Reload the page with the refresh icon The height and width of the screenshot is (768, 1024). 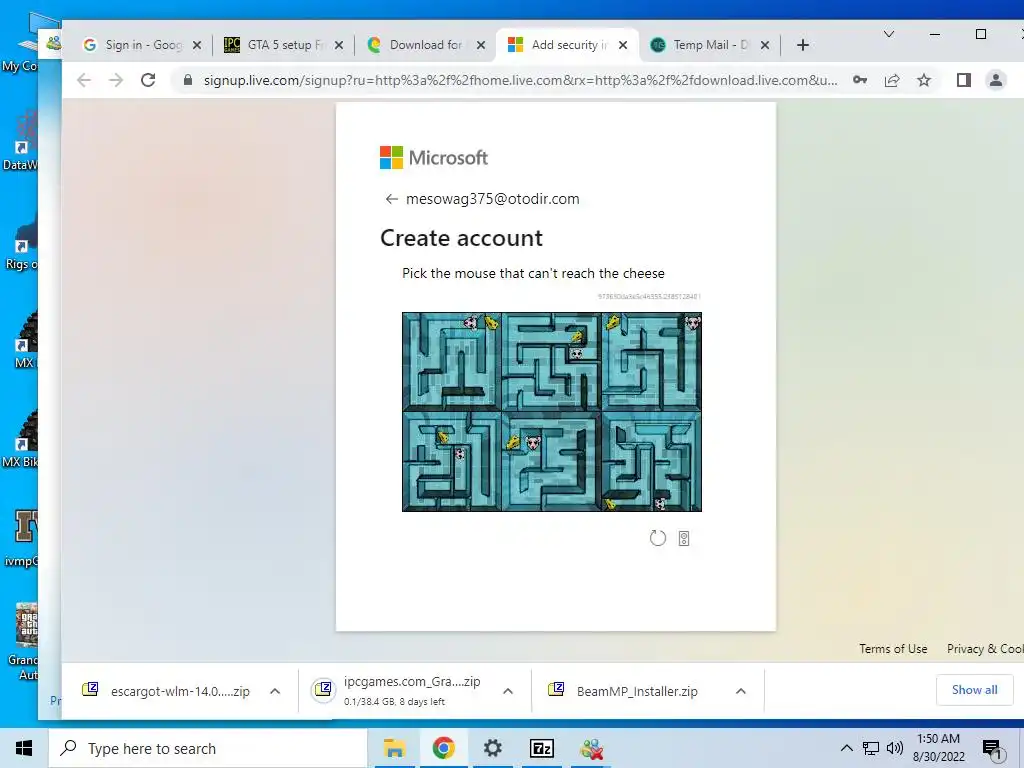pyautogui.click(x=148, y=80)
